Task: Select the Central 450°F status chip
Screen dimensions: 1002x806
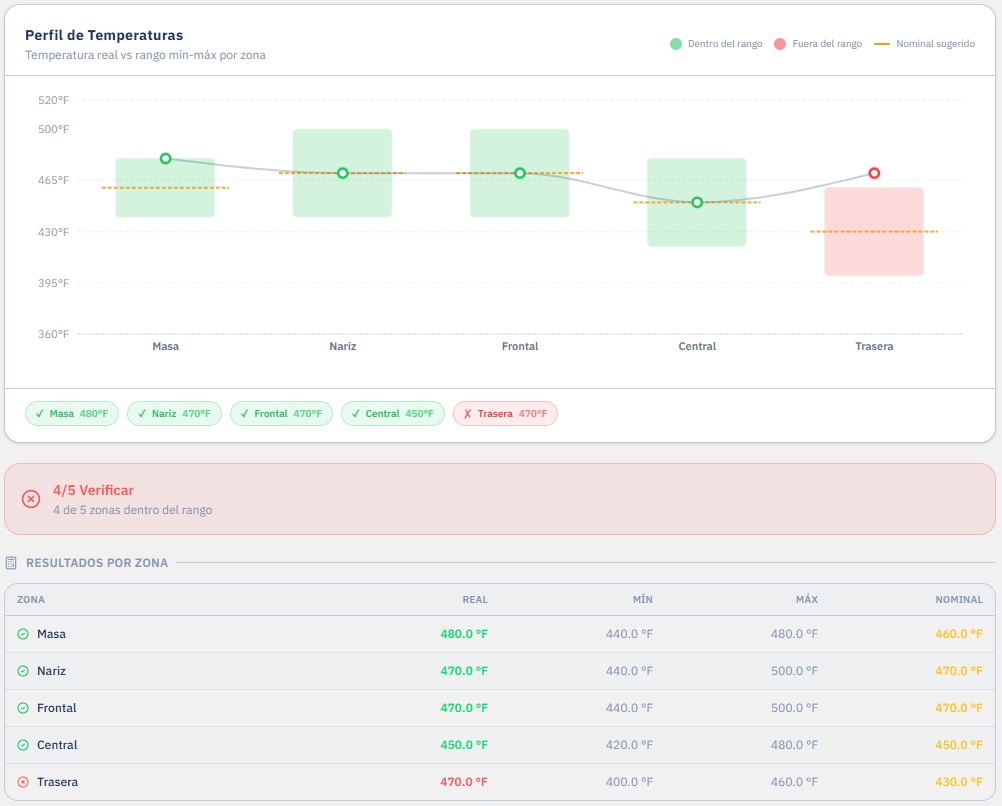Action: click(393, 414)
